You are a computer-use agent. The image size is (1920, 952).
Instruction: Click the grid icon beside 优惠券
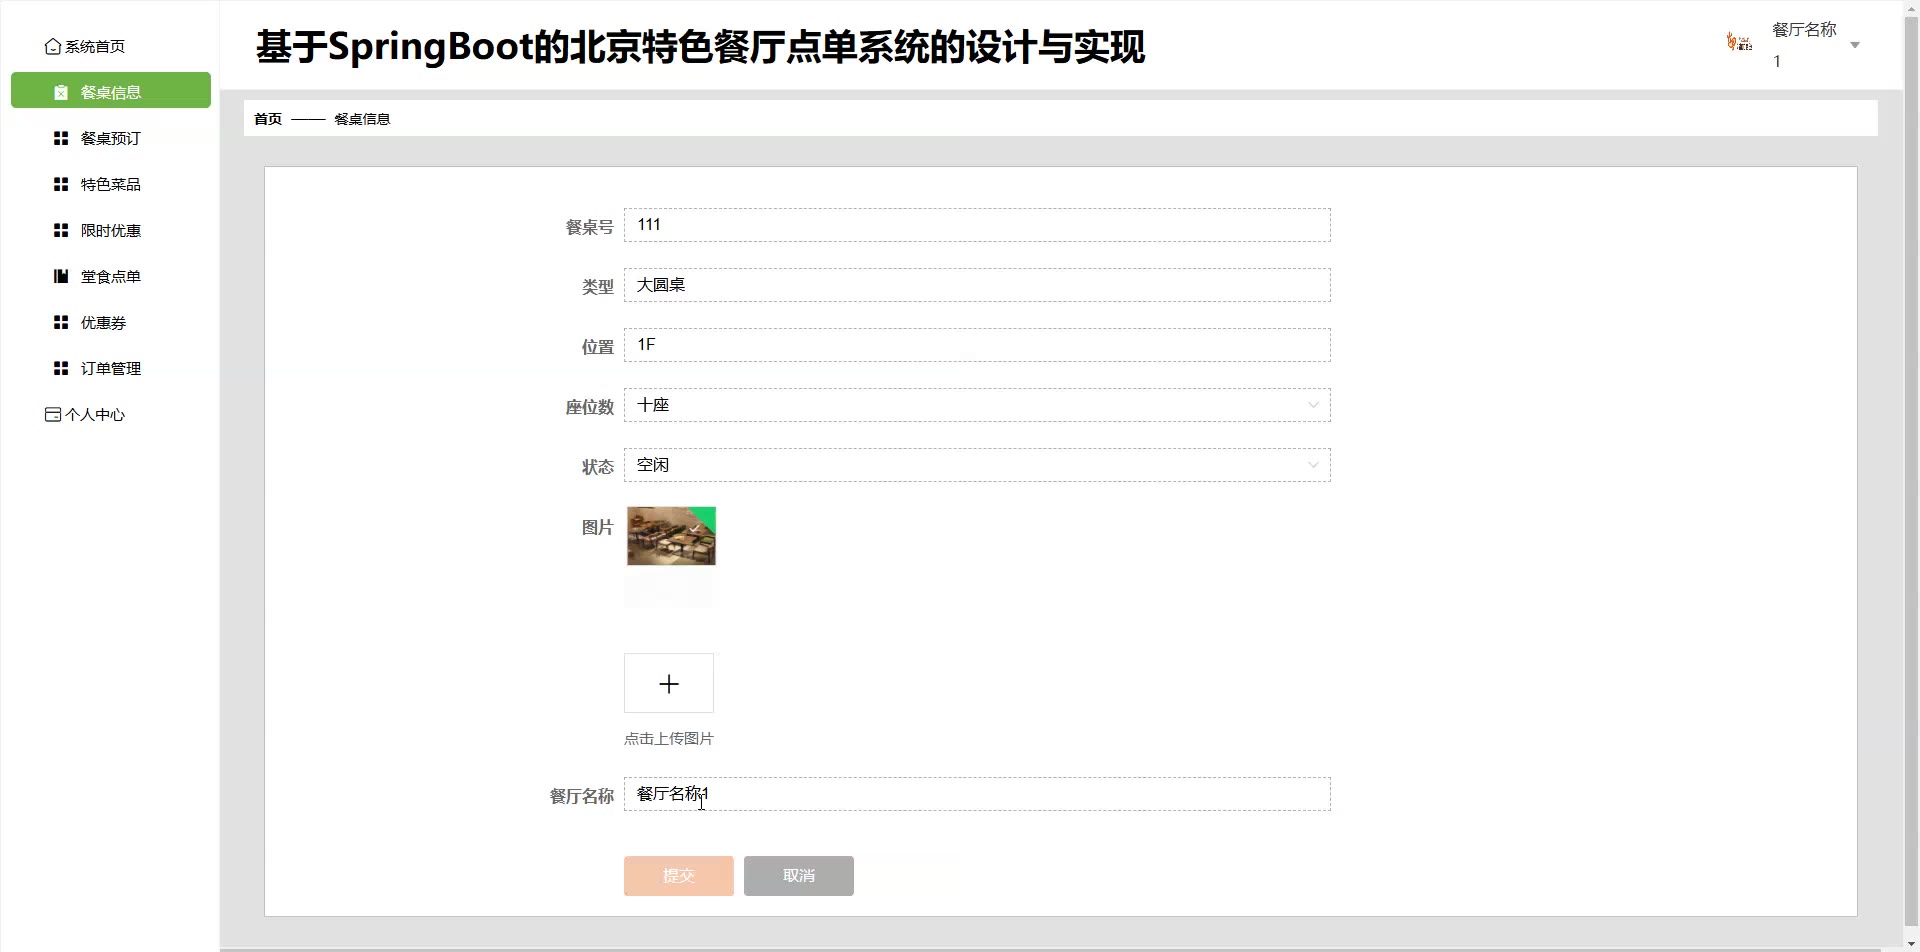pos(61,322)
